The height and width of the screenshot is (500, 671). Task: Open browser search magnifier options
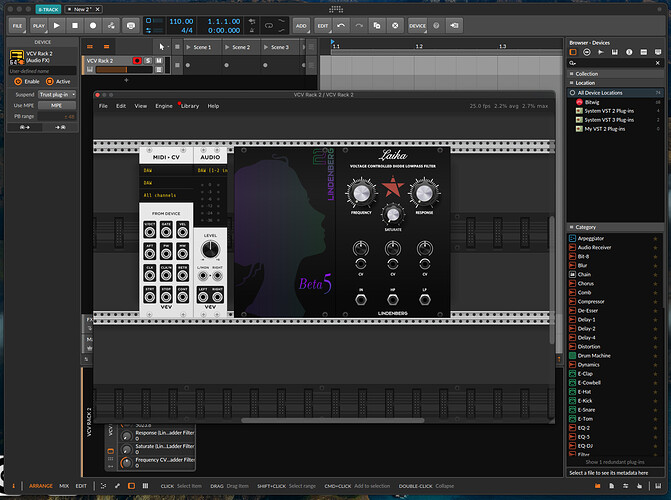click(x=573, y=63)
